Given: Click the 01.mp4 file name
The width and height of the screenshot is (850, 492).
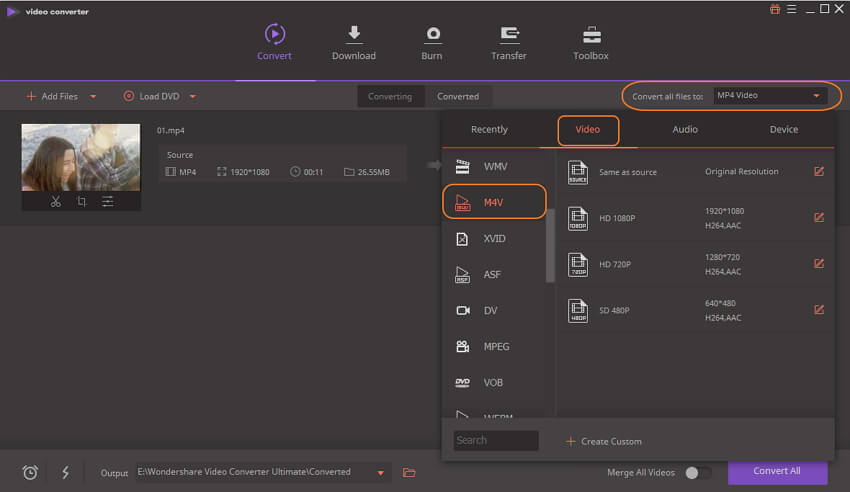Looking at the screenshot, I should (x=170, y=131).
